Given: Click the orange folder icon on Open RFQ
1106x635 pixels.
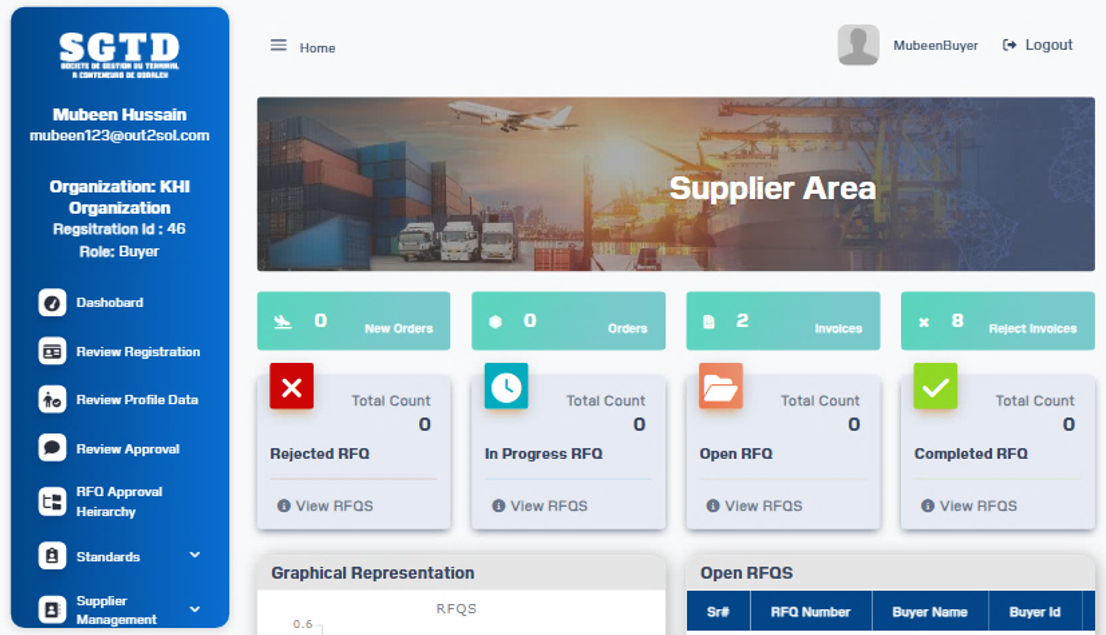Looking at the screenshot, I should click(720, 387).
